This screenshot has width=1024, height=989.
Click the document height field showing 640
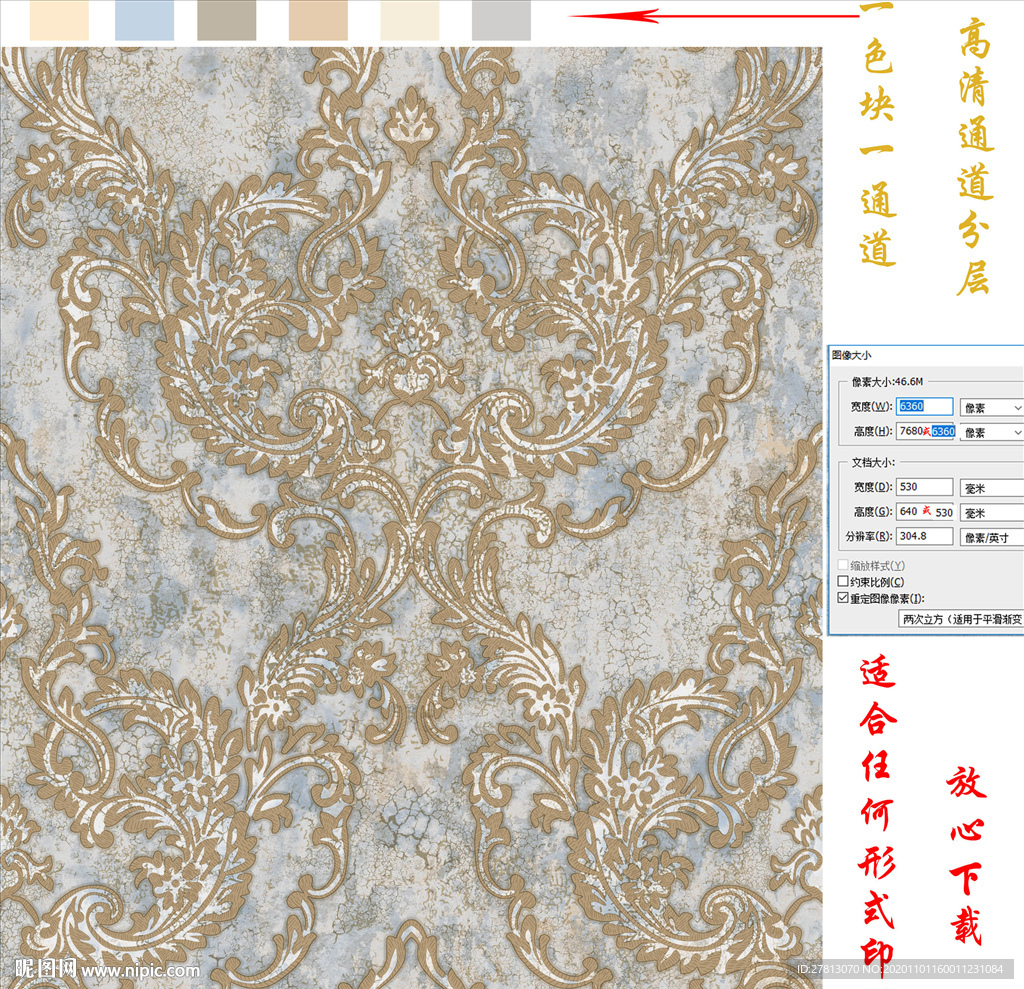[925, 511]
